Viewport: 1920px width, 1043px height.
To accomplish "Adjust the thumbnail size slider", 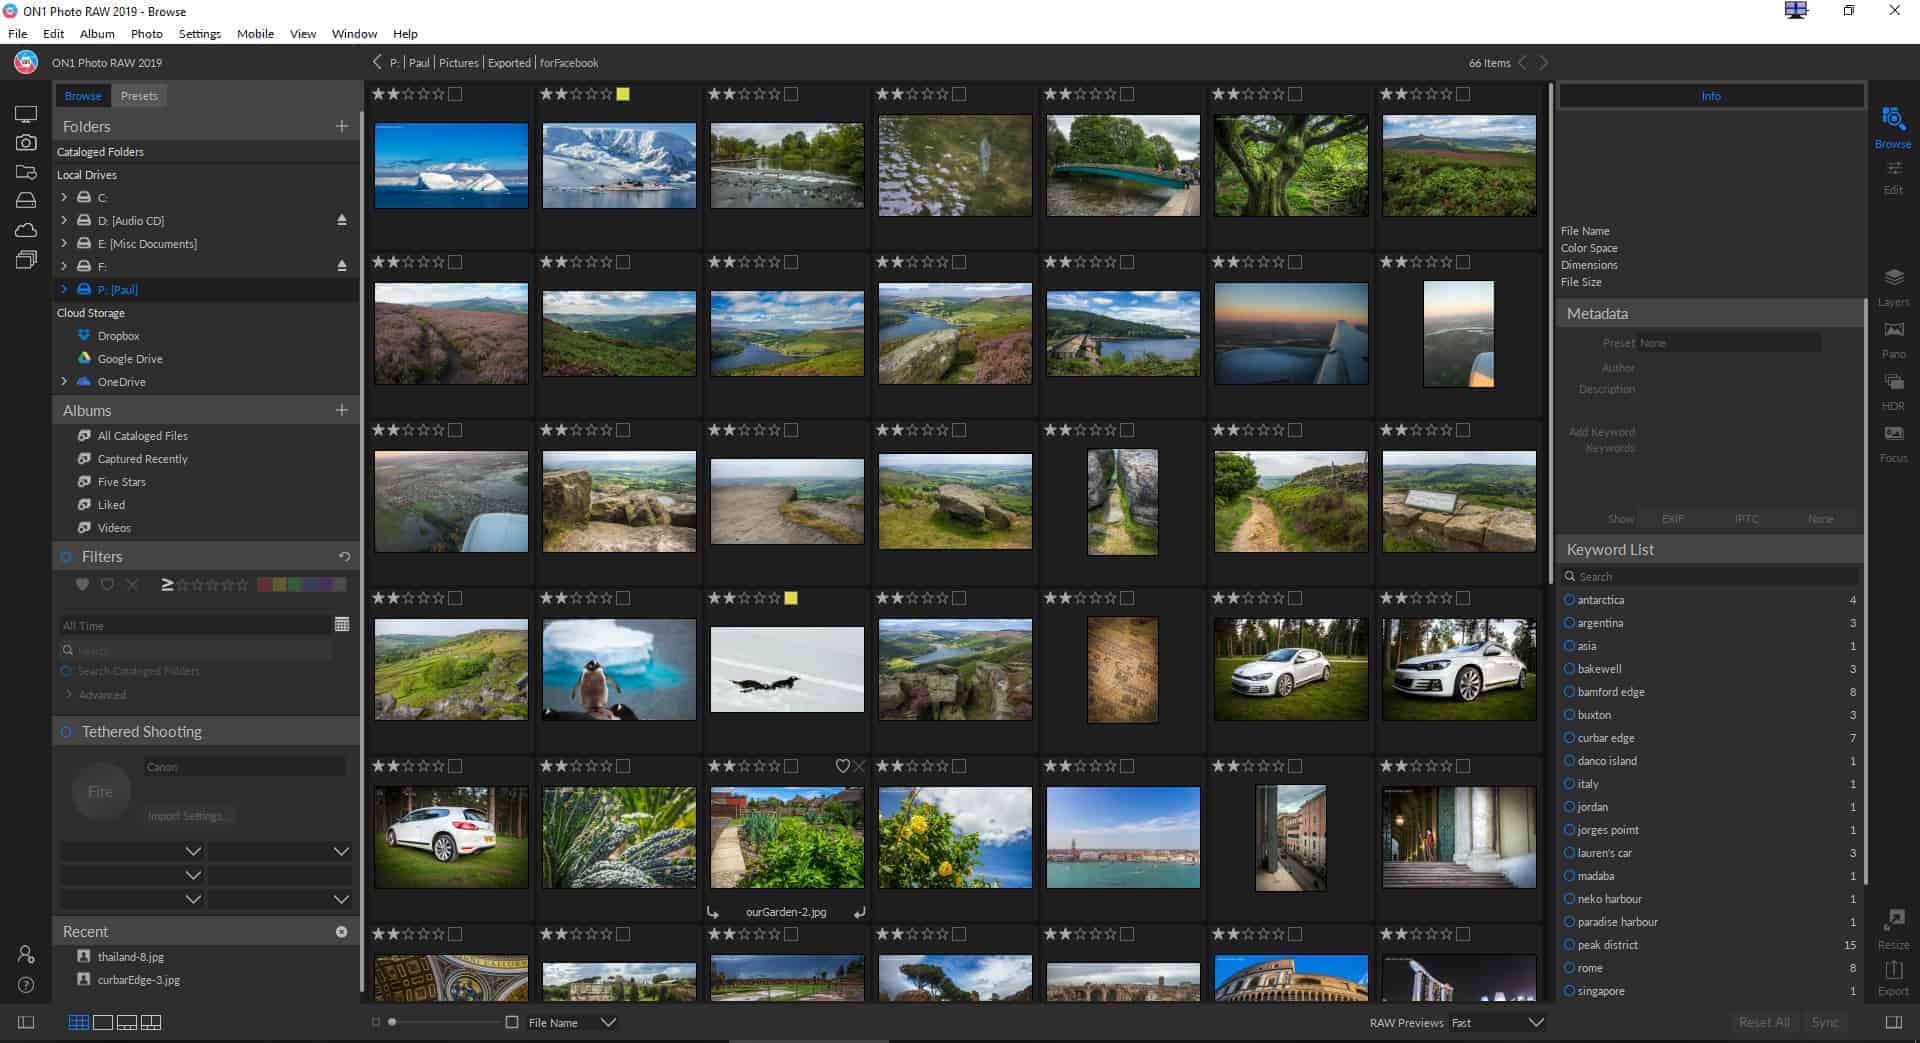I will [392, 1022].
